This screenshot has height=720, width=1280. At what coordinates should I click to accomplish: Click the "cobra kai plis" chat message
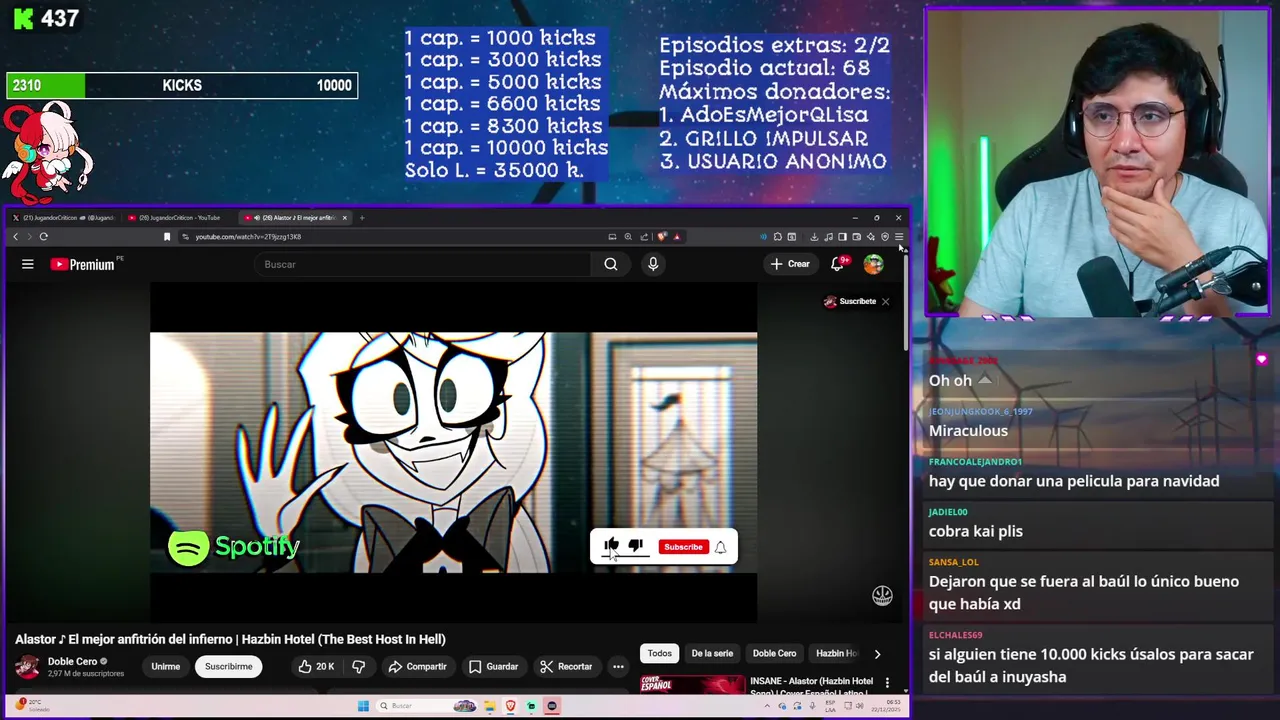pyautogui.click(x=976, y=531)
